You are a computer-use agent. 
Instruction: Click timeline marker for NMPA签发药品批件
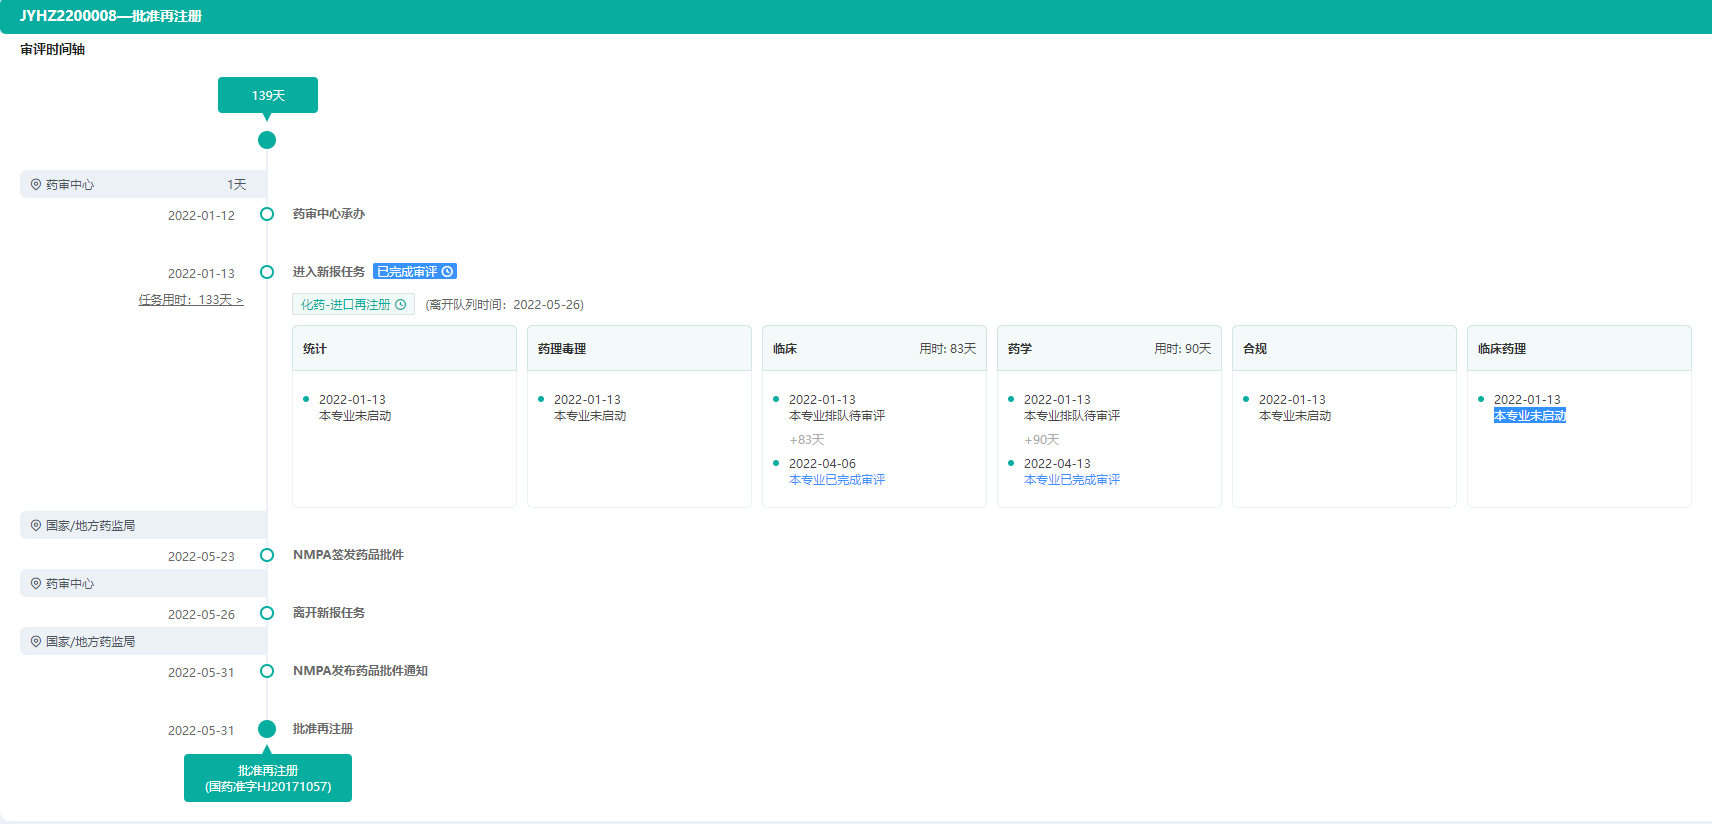(267, 555)
